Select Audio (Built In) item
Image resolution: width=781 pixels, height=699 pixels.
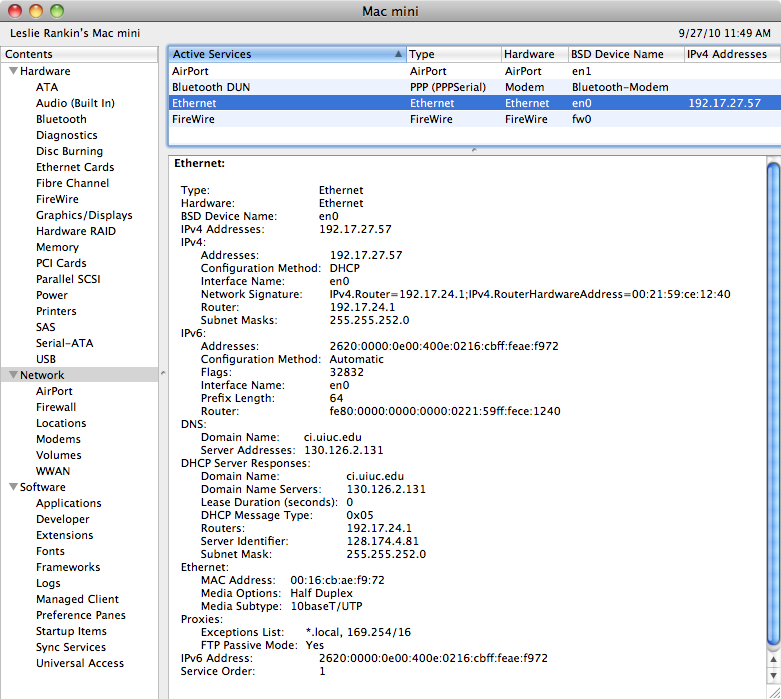tap(75, 103)
